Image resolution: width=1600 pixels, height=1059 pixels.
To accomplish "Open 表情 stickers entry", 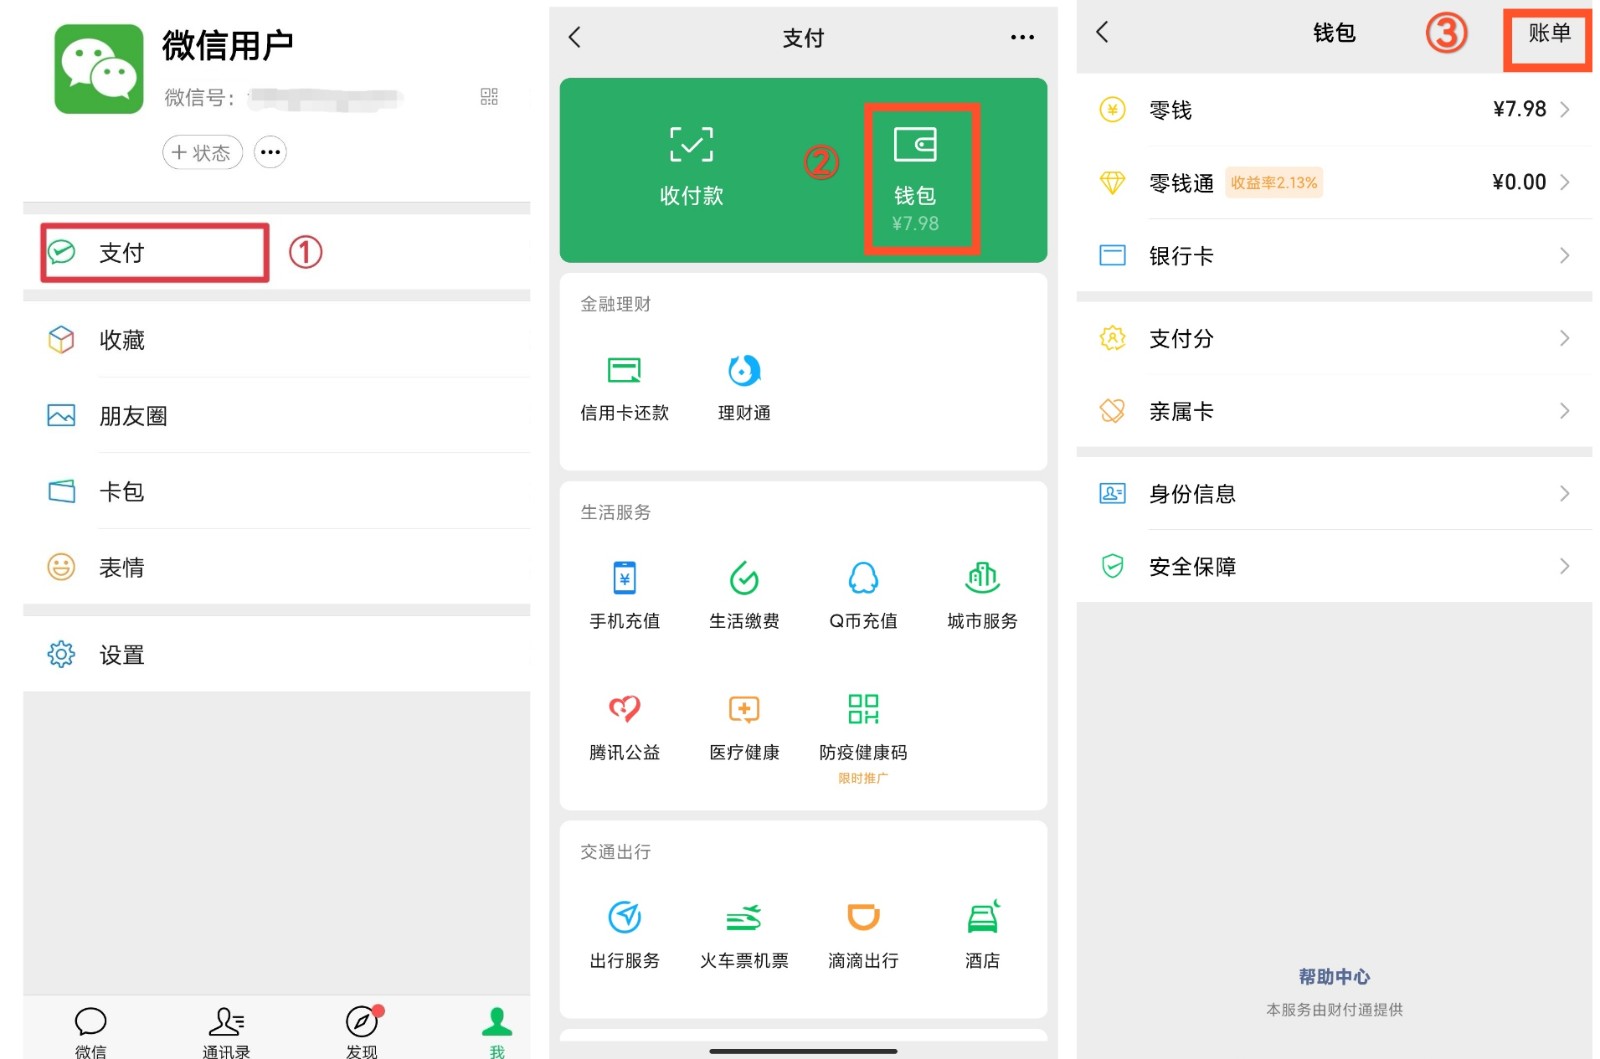I will pyautogui.click(x=277, y=567).
